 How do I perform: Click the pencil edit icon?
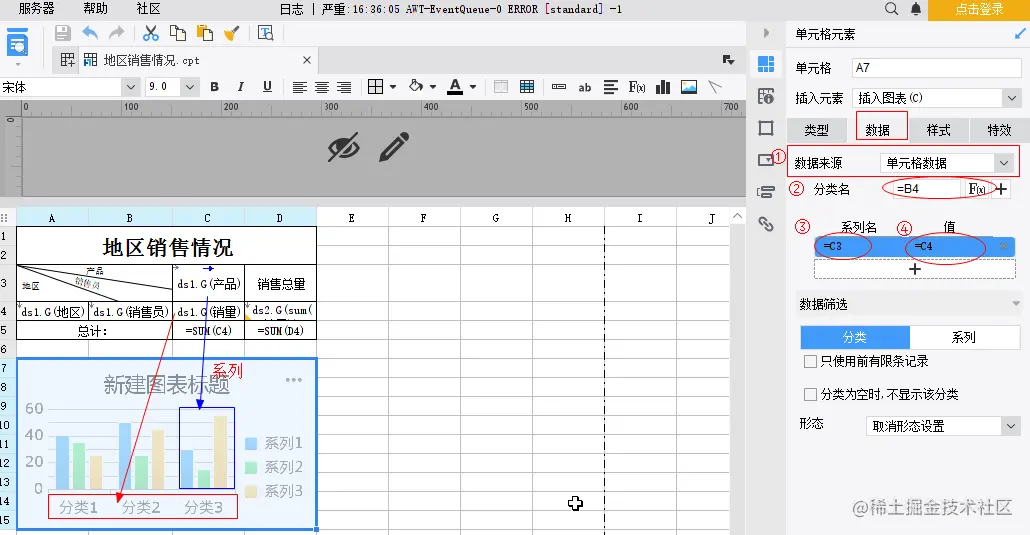394,147
